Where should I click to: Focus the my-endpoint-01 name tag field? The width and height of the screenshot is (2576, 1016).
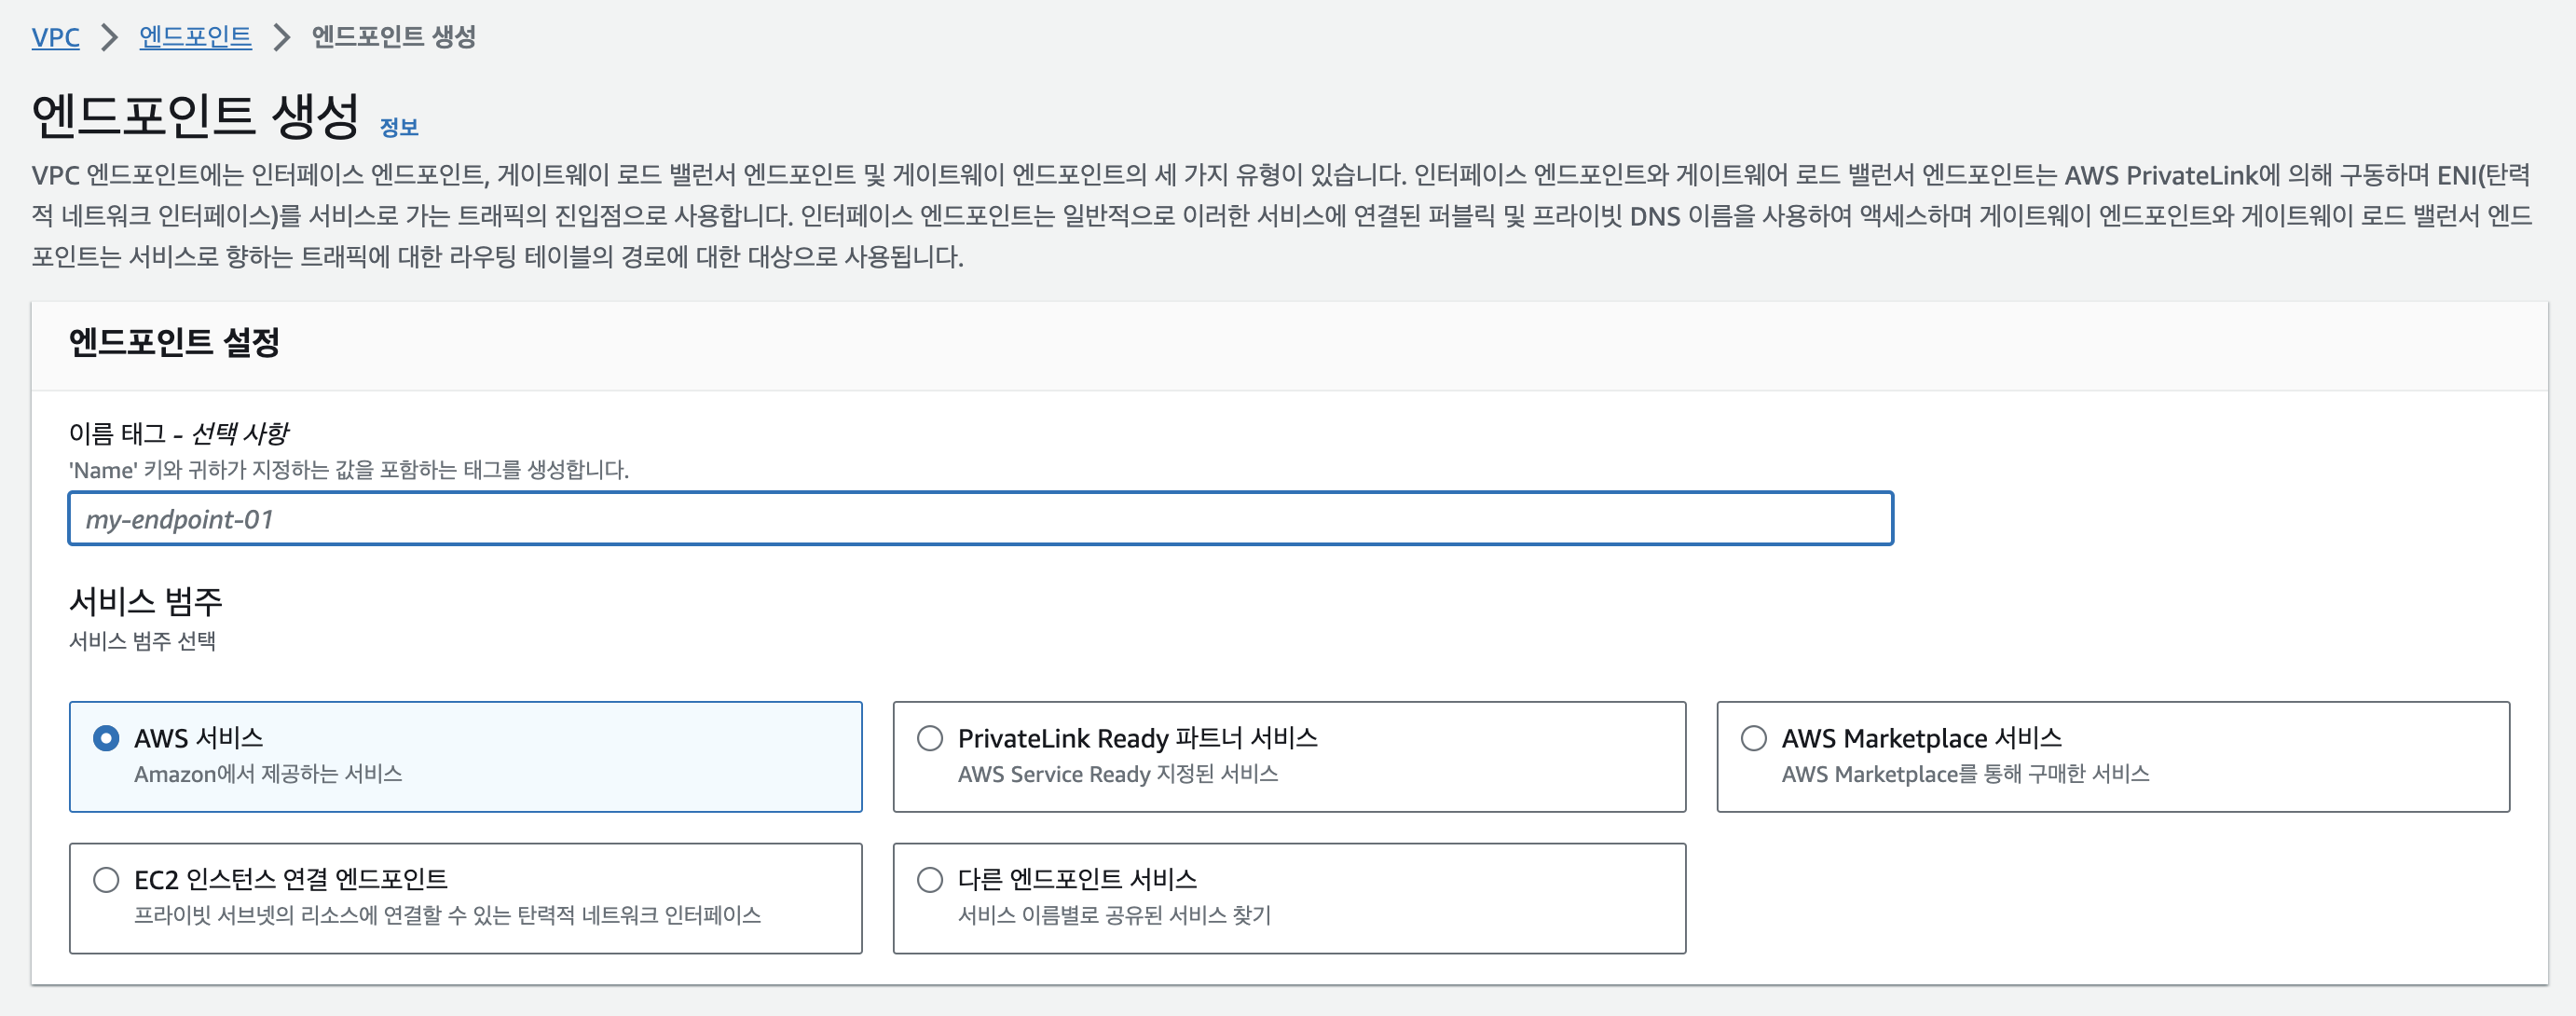click(980, 519)
